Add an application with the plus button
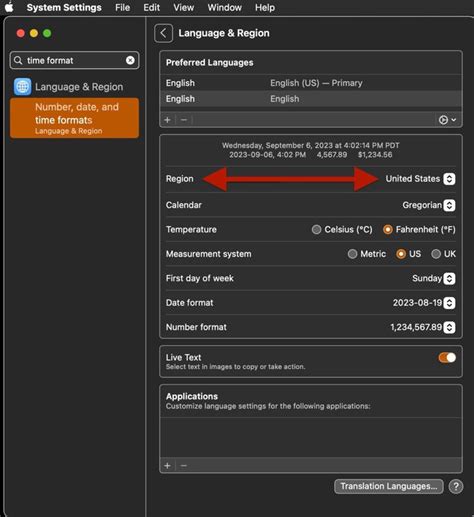Screen dimensions: 474x517 point(168,466)
